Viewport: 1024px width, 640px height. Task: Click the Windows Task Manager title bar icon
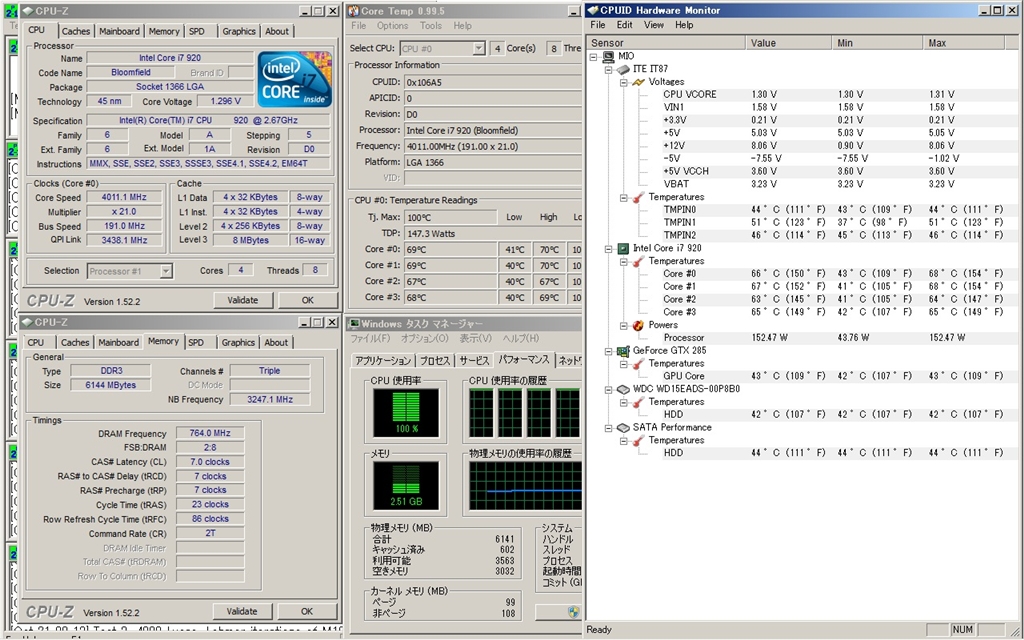(x=354, y=324)
